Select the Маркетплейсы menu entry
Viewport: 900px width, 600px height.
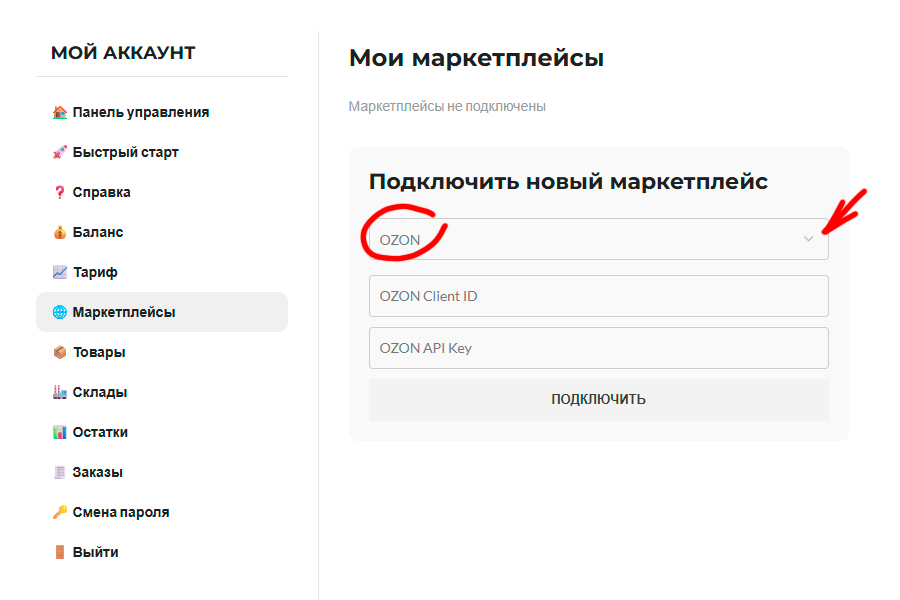[x=162, y=312]
